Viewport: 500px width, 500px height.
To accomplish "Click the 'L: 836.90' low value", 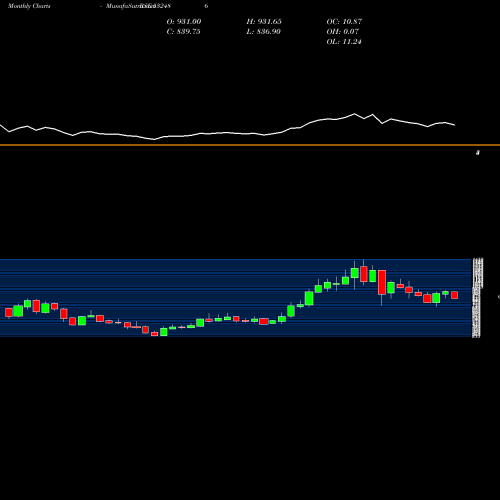I will click(x=263, y=31).
